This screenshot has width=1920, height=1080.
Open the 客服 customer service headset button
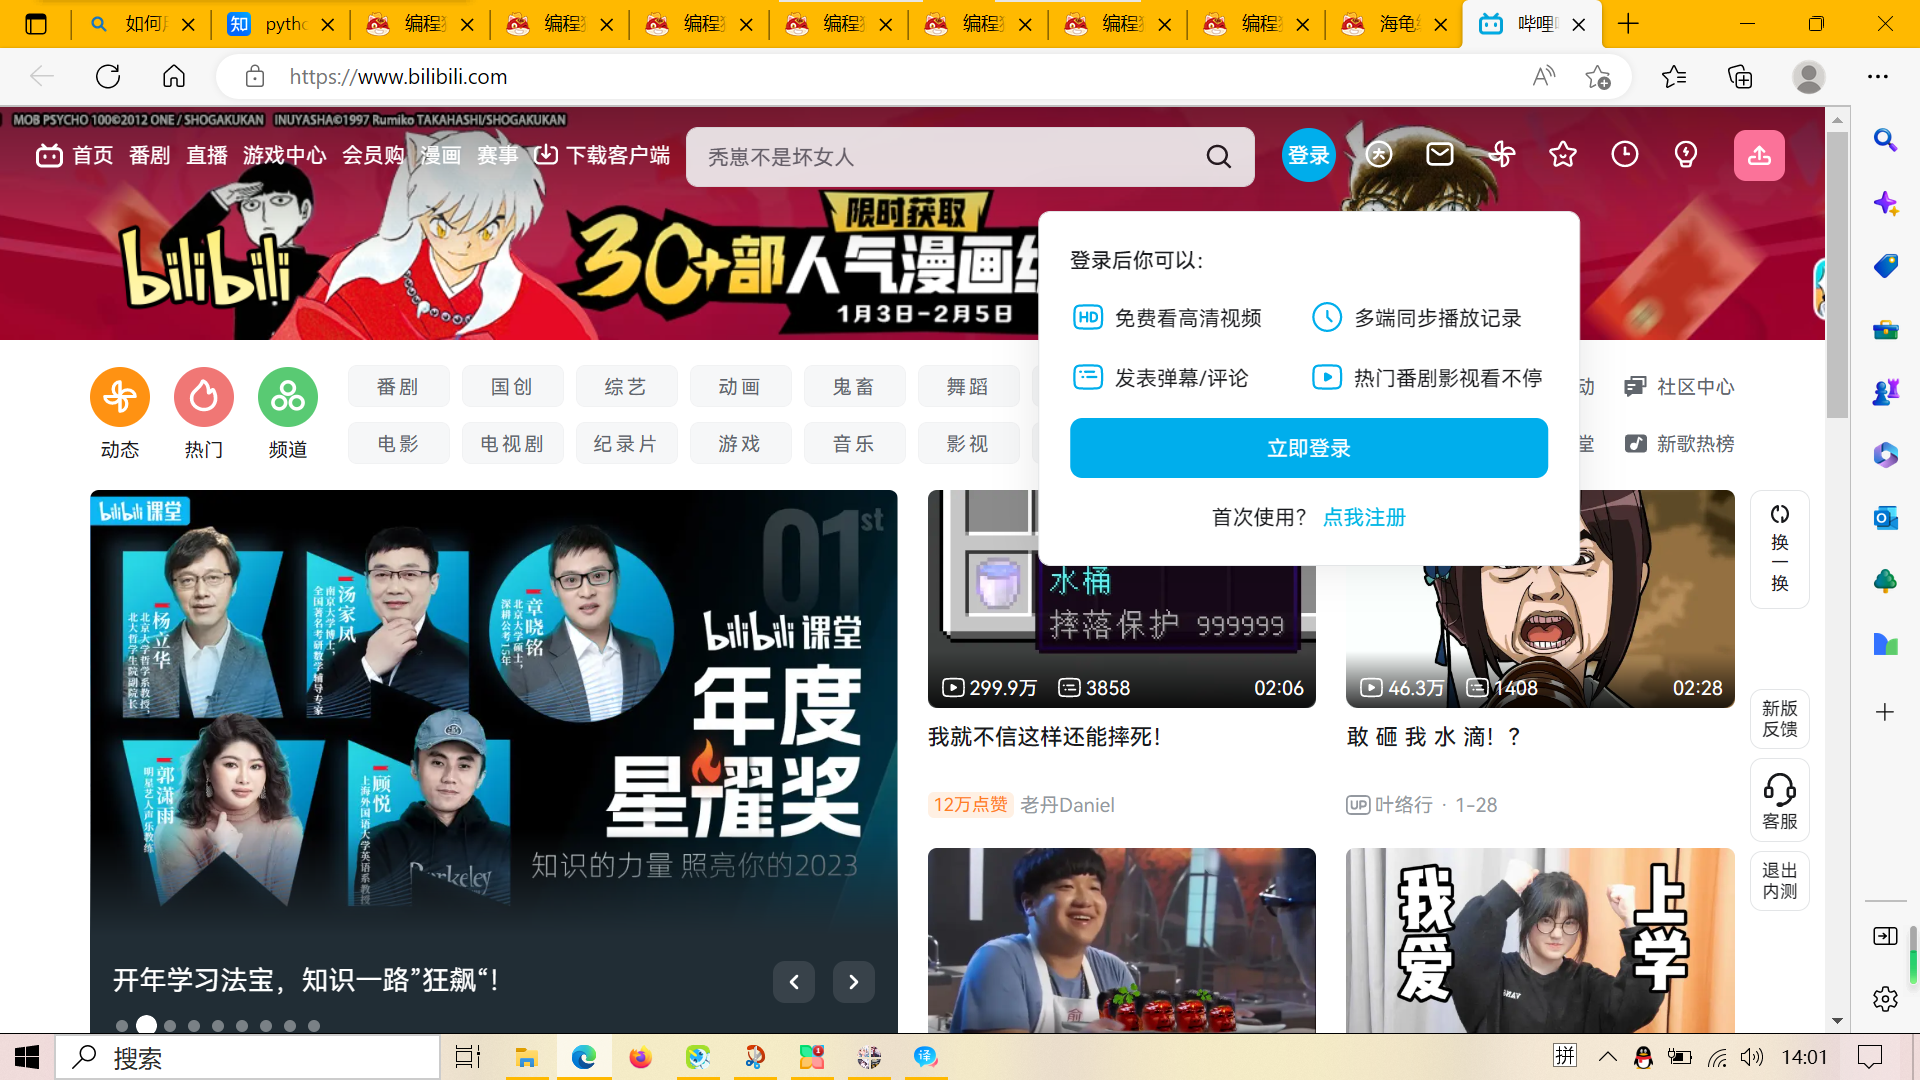point(1780,802)
